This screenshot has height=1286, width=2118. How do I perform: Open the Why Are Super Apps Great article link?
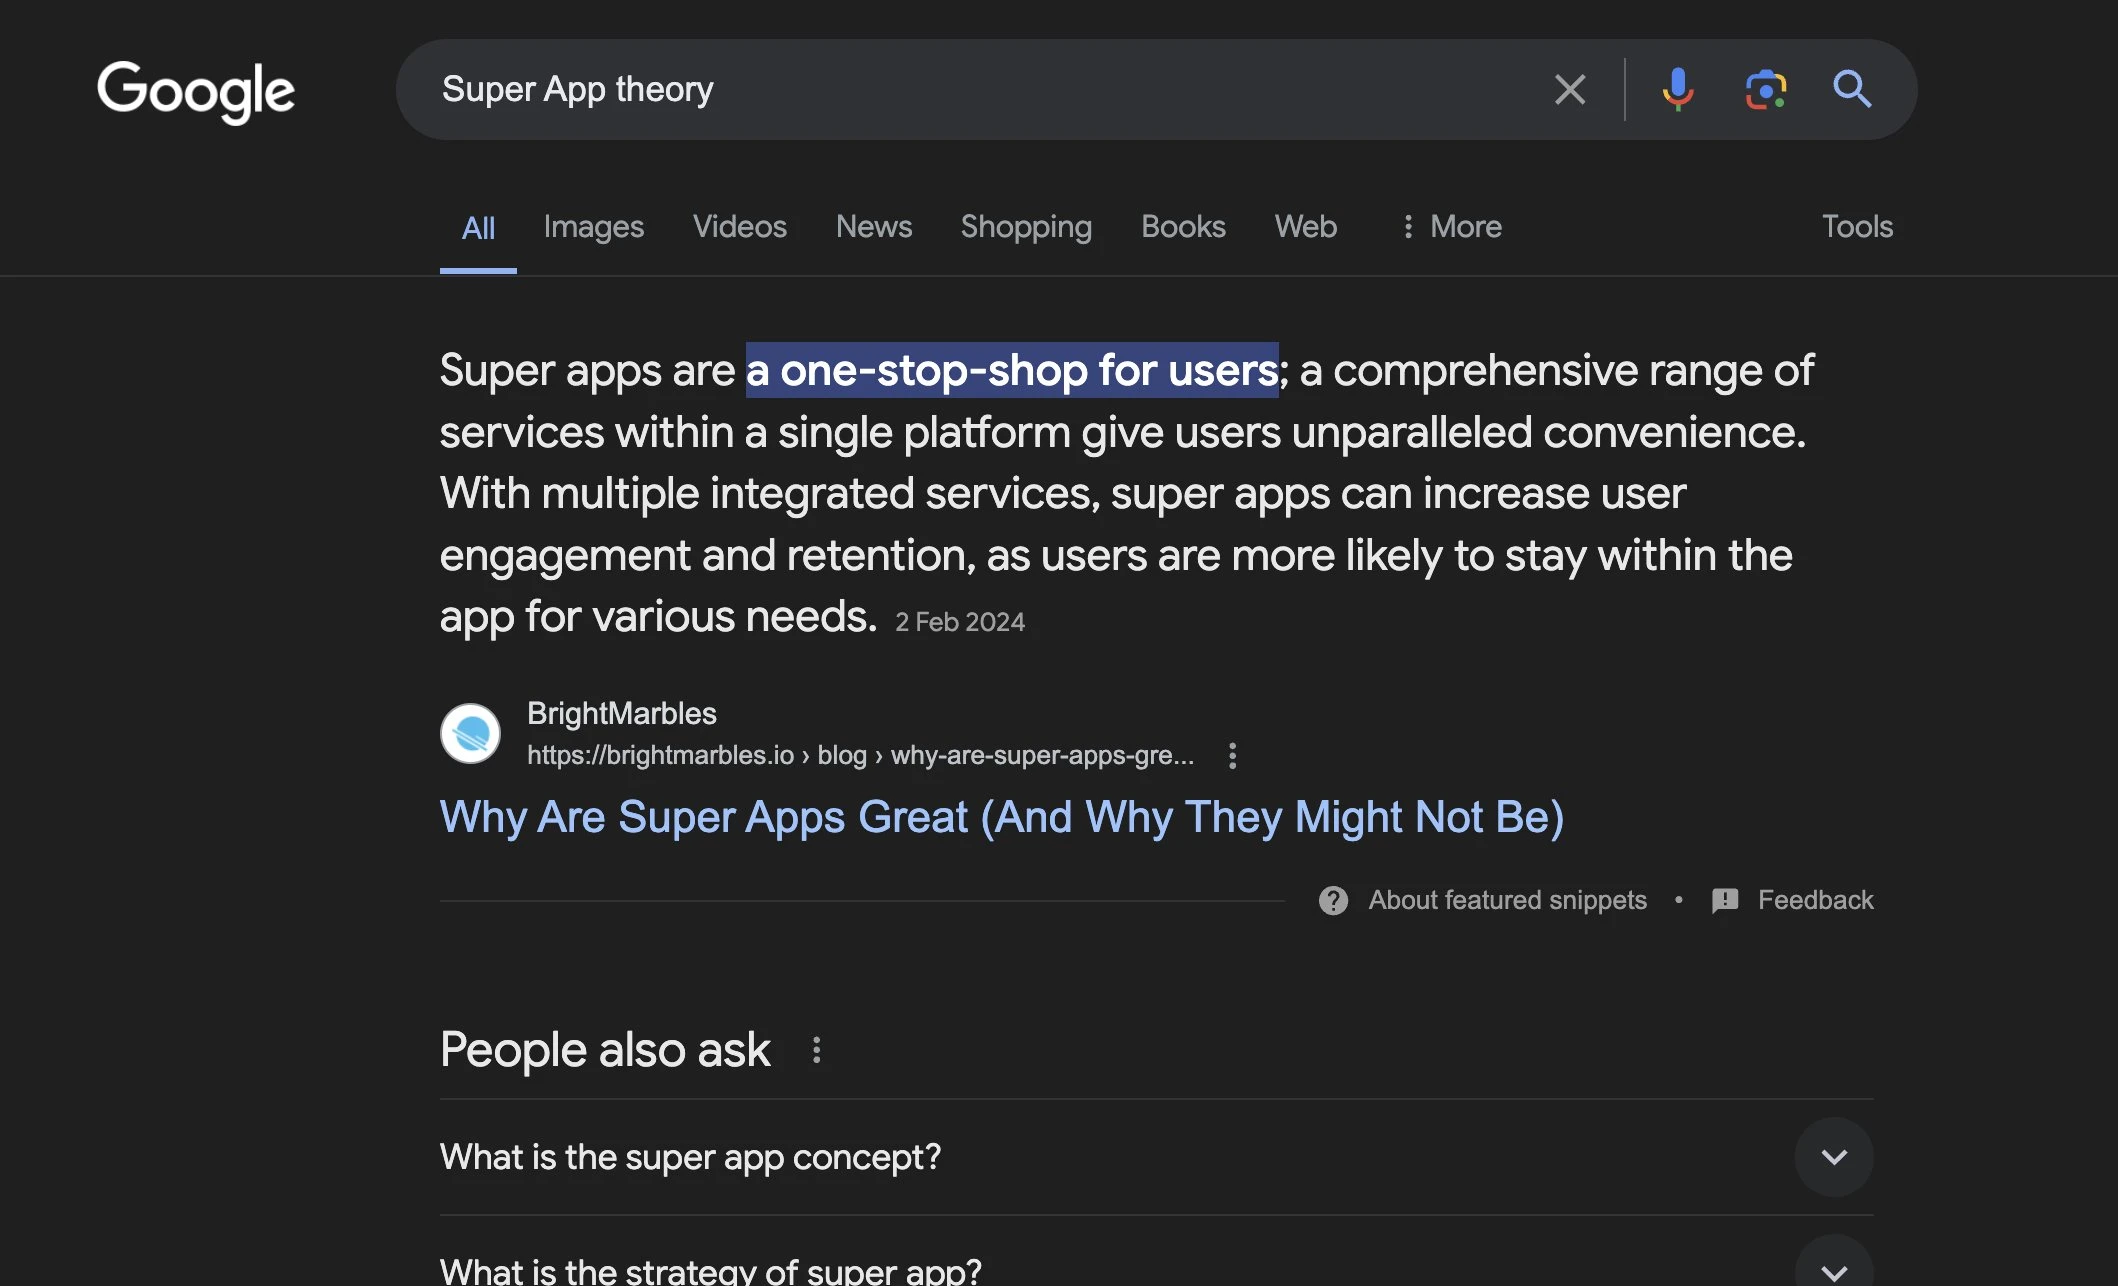click(x=1002, y=817)
